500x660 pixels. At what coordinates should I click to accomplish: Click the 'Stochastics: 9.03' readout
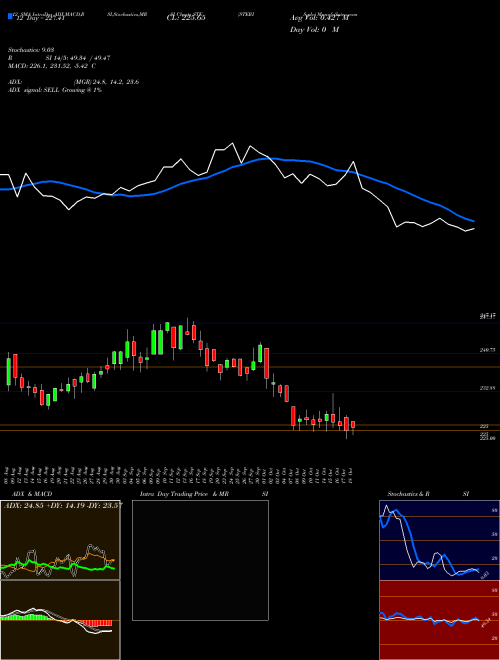[31, 50]
